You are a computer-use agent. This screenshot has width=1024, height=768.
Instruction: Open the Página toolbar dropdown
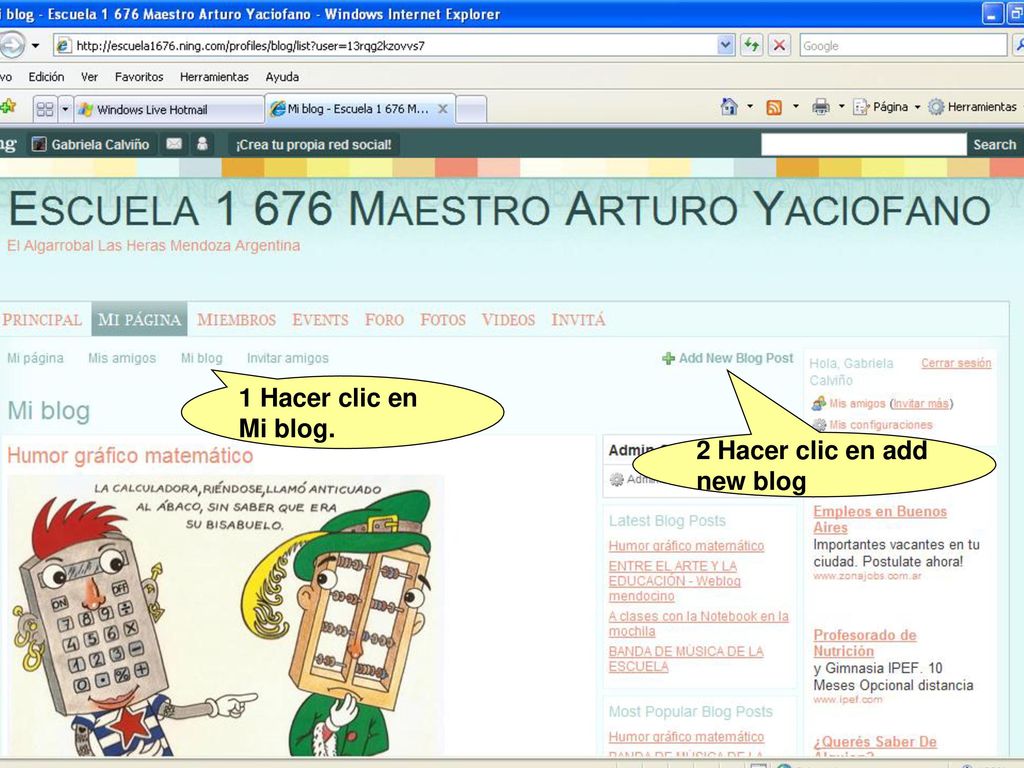(887, 107)
